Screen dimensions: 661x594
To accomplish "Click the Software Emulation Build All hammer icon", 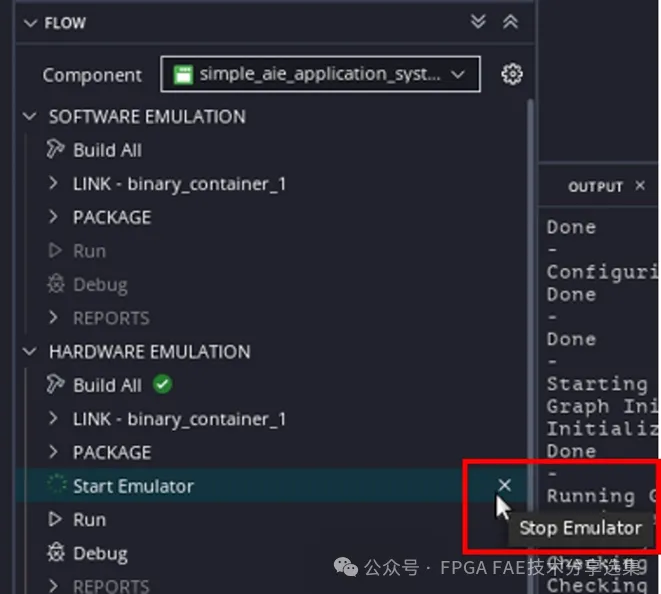I will click(x=56, y=150).
